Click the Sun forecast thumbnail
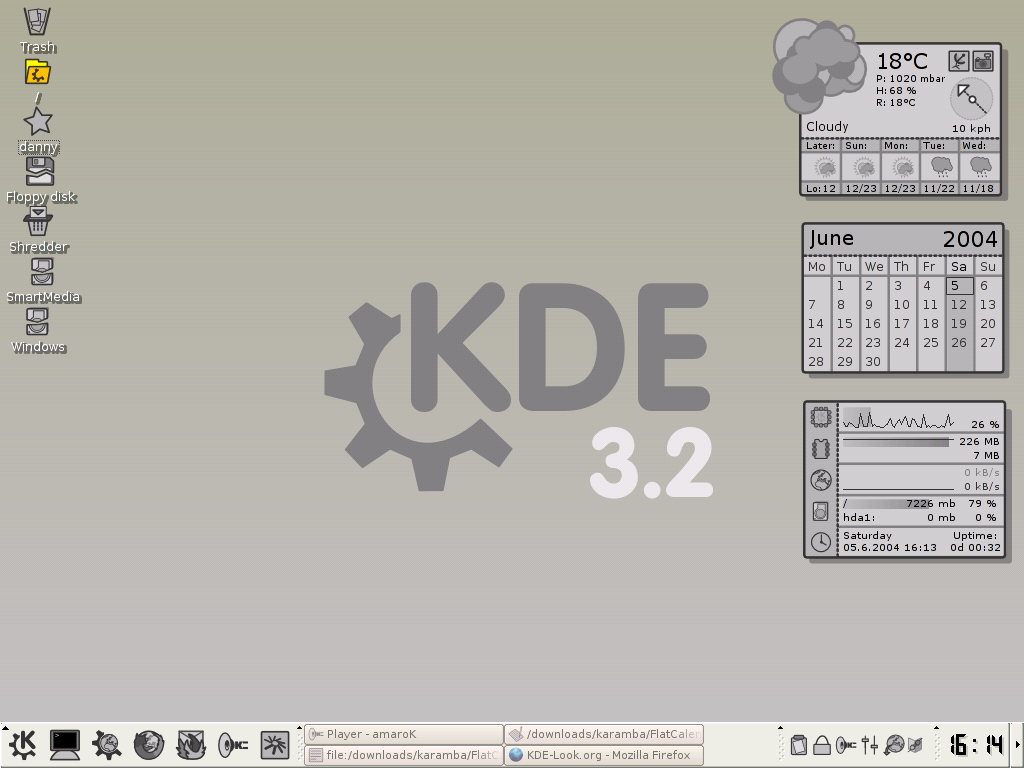 (x=862, y=167)
